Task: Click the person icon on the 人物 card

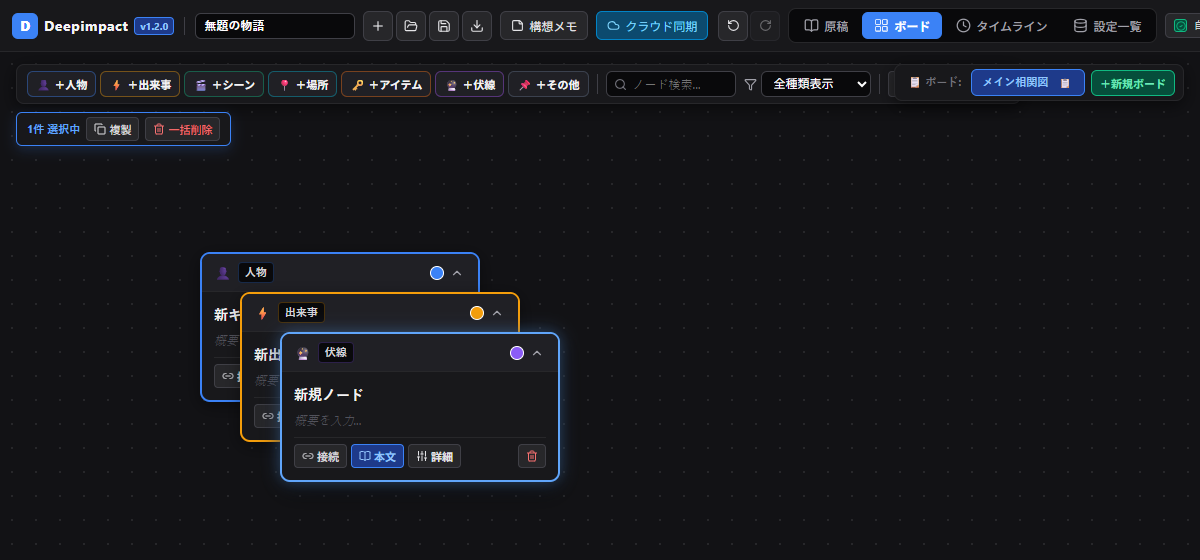Action: 223,273
